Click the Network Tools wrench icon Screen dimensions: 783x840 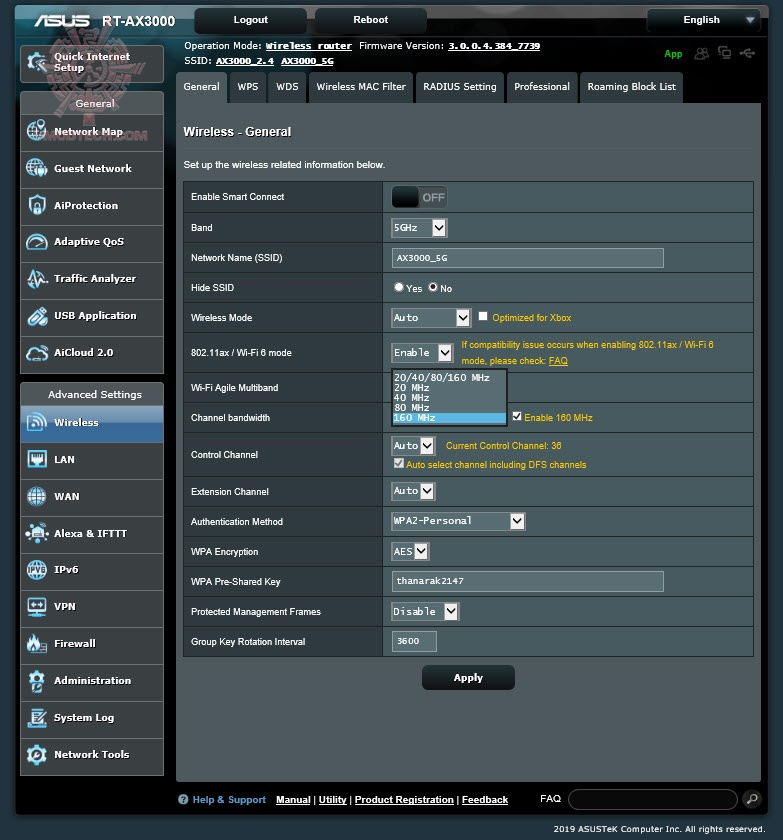point(37,754)
